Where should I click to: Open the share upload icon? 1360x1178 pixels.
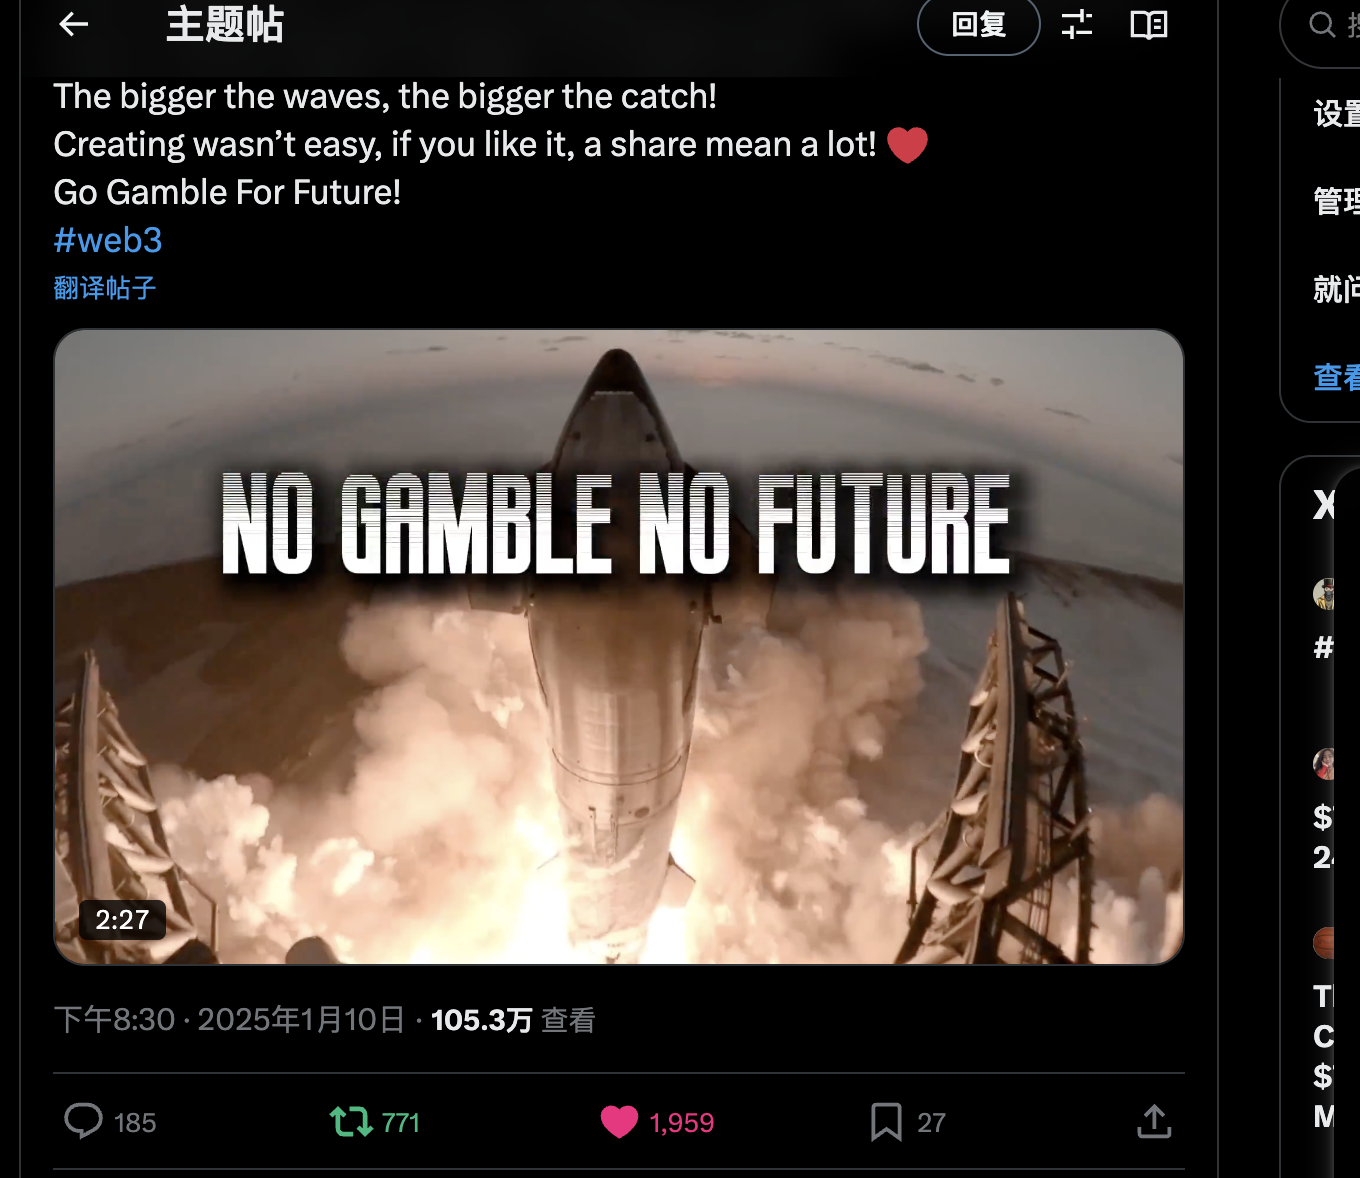pyautogui.click(x=1154, y=1122)
